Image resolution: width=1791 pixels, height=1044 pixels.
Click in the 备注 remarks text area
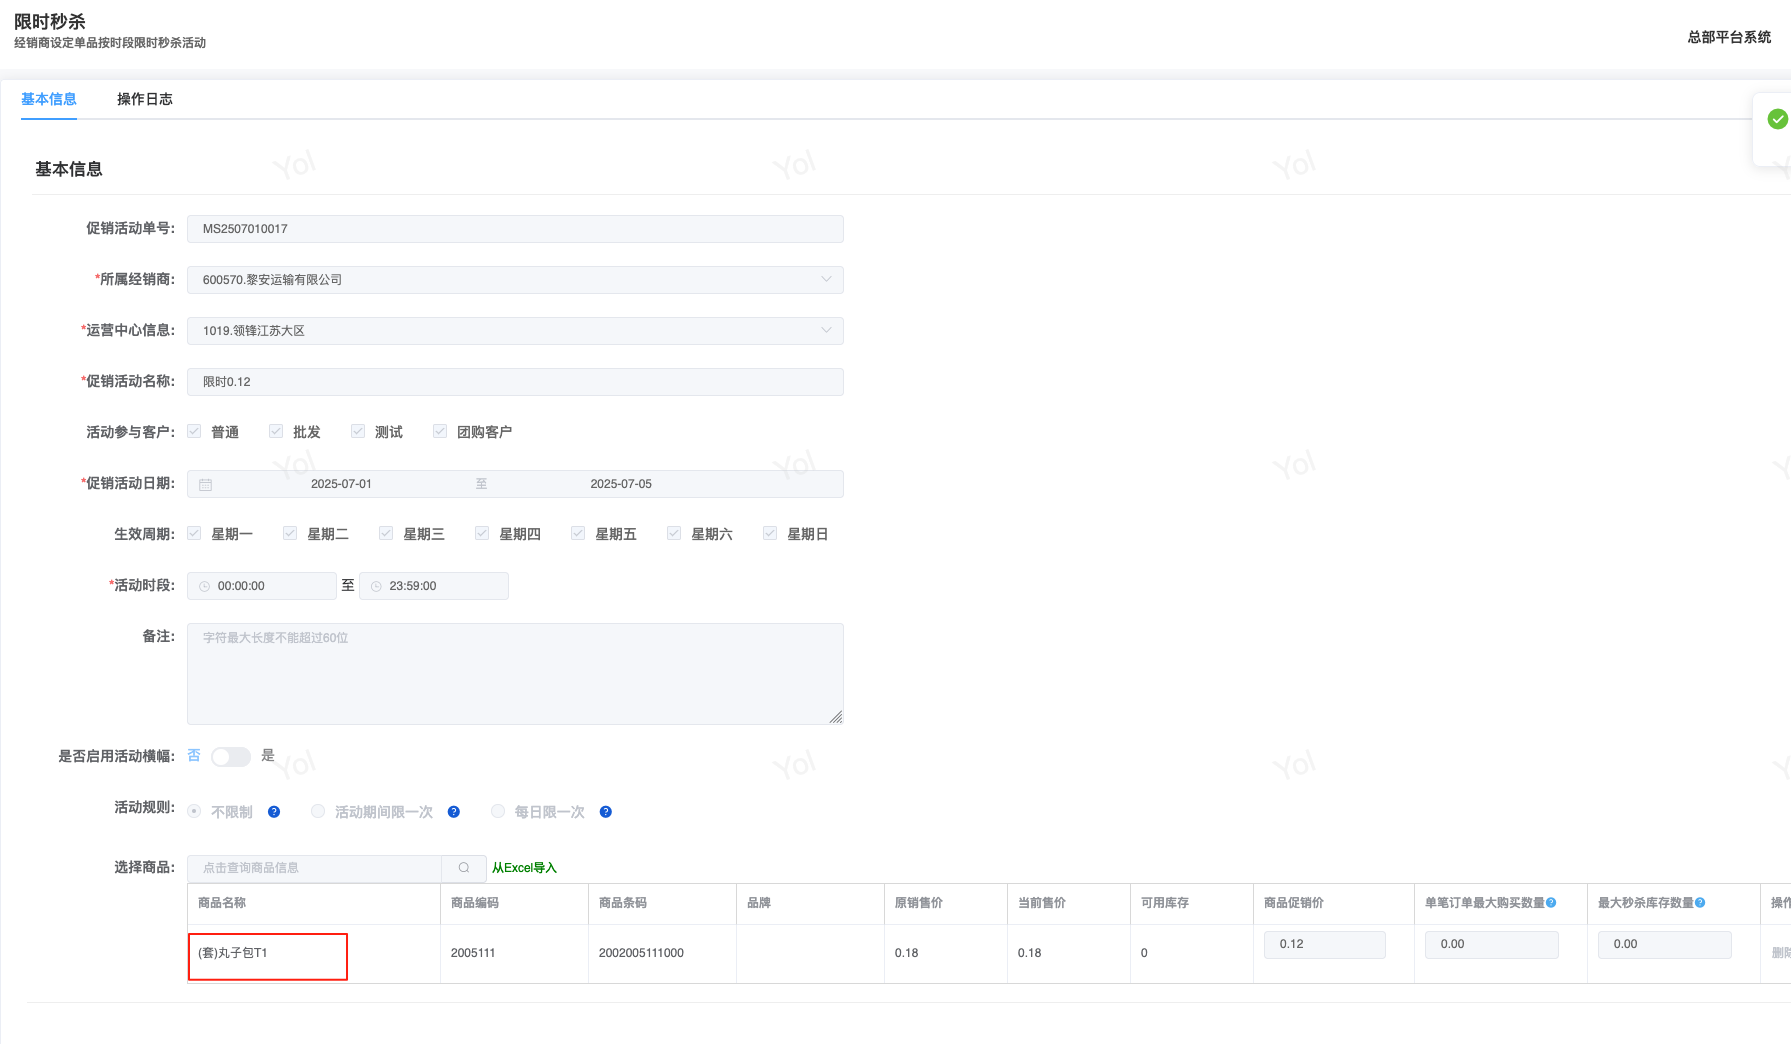click(x=515, y=674)
